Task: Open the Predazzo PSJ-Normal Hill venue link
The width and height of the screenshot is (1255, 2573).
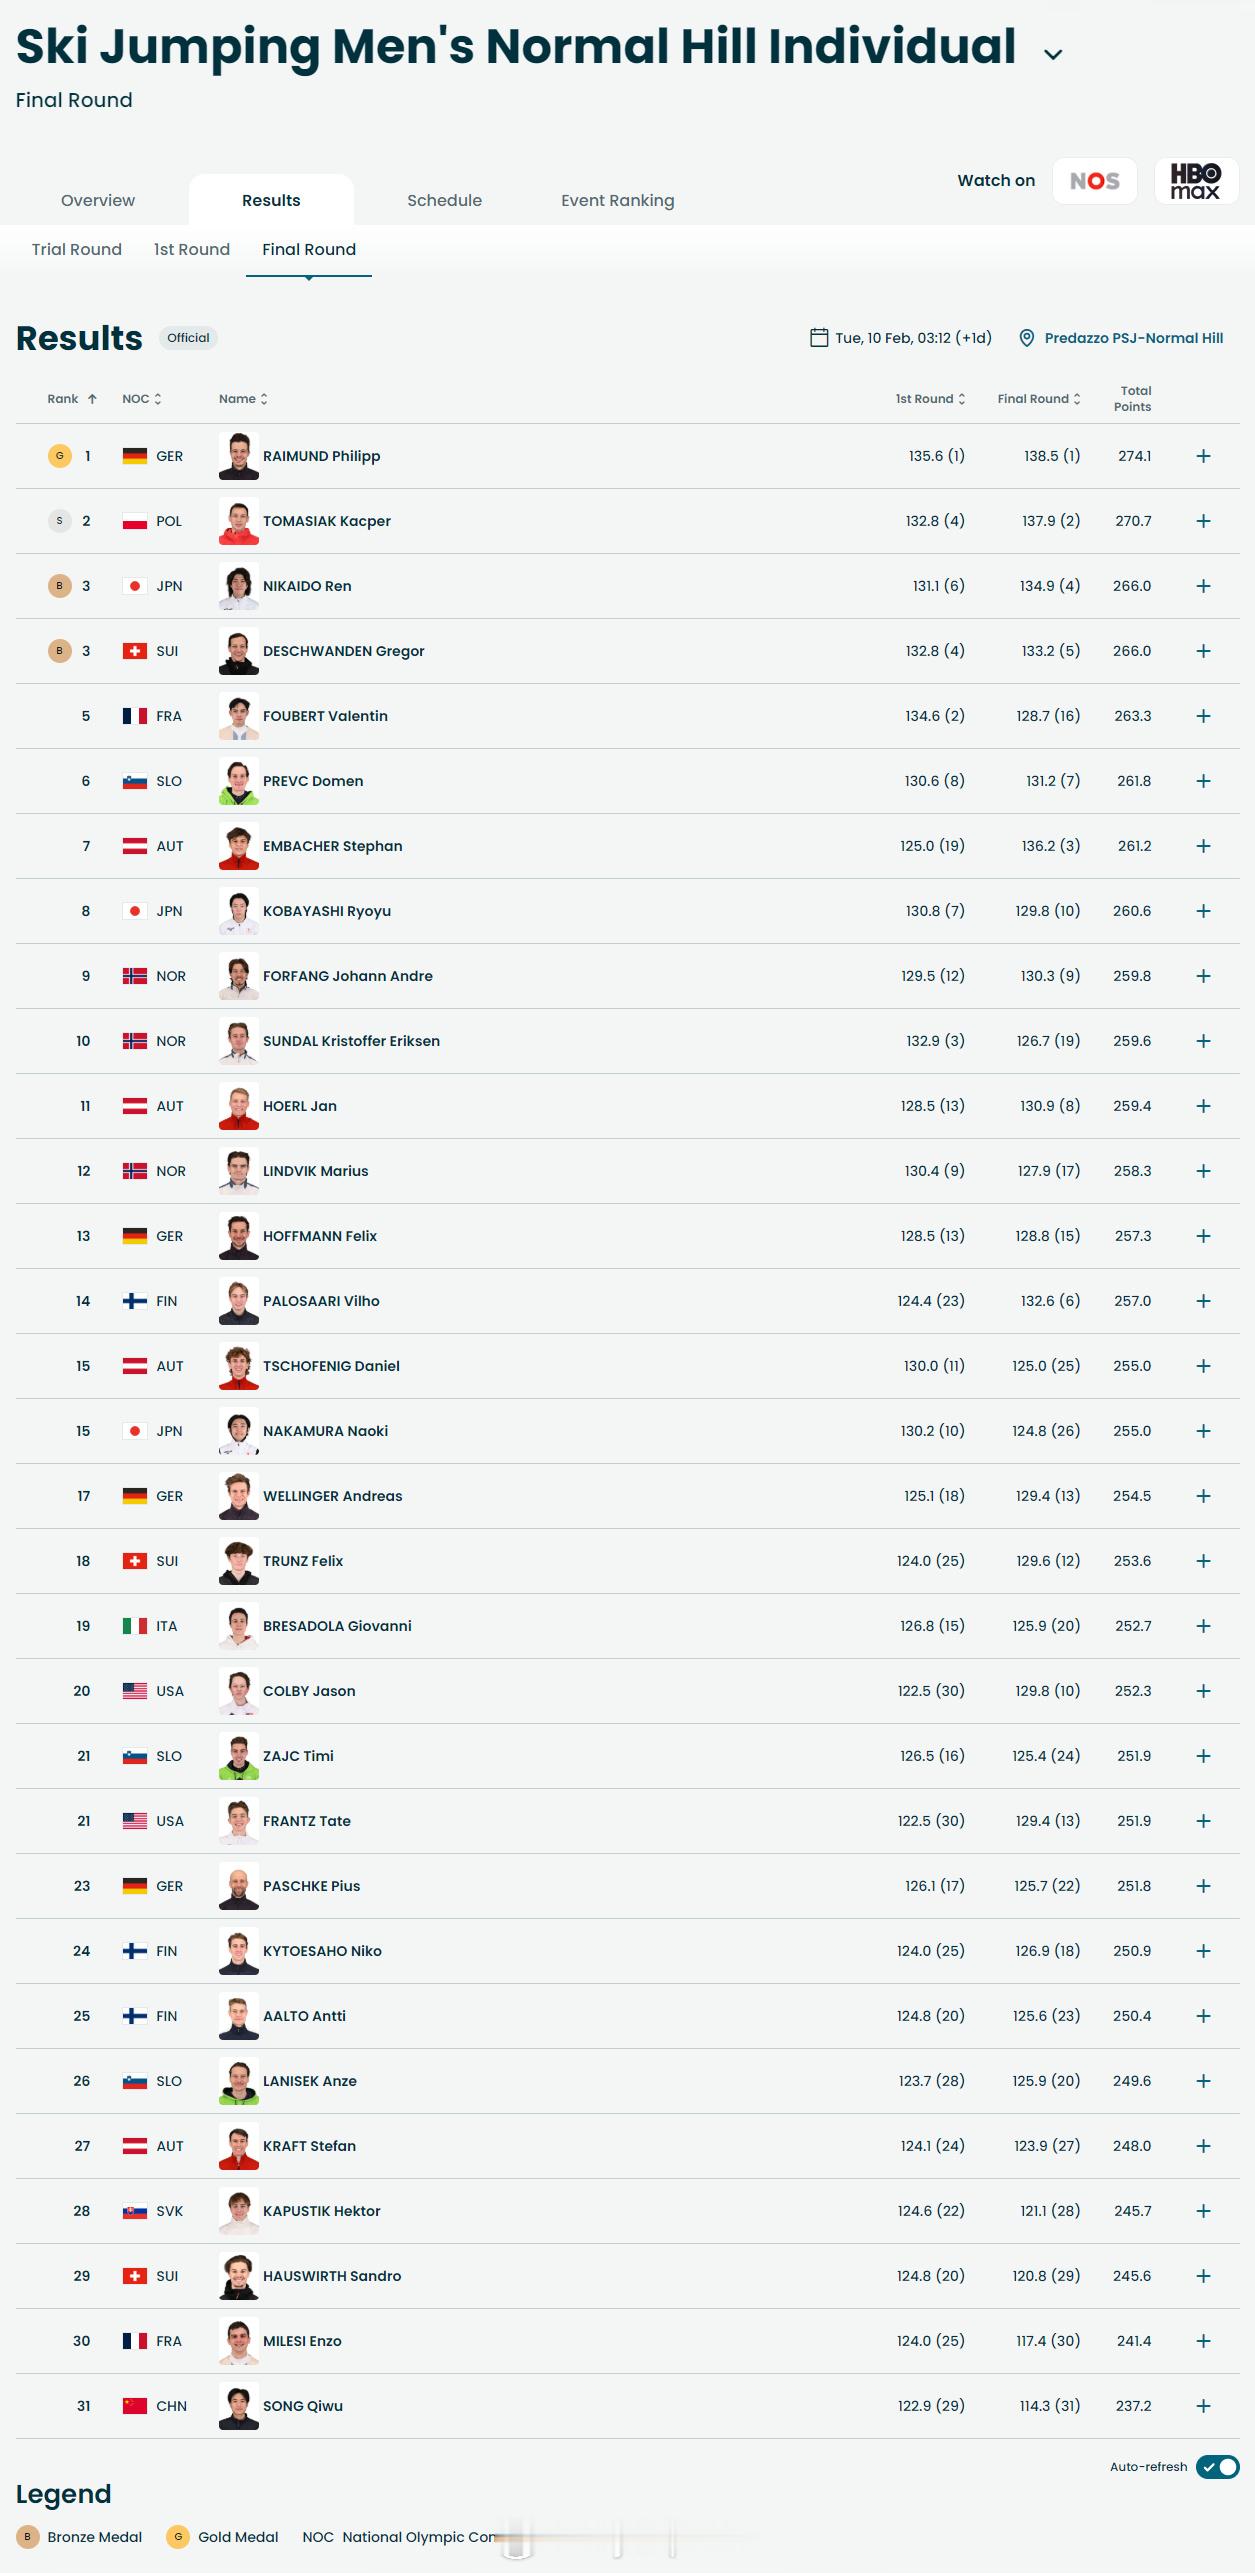Action: pos(1133,338)
